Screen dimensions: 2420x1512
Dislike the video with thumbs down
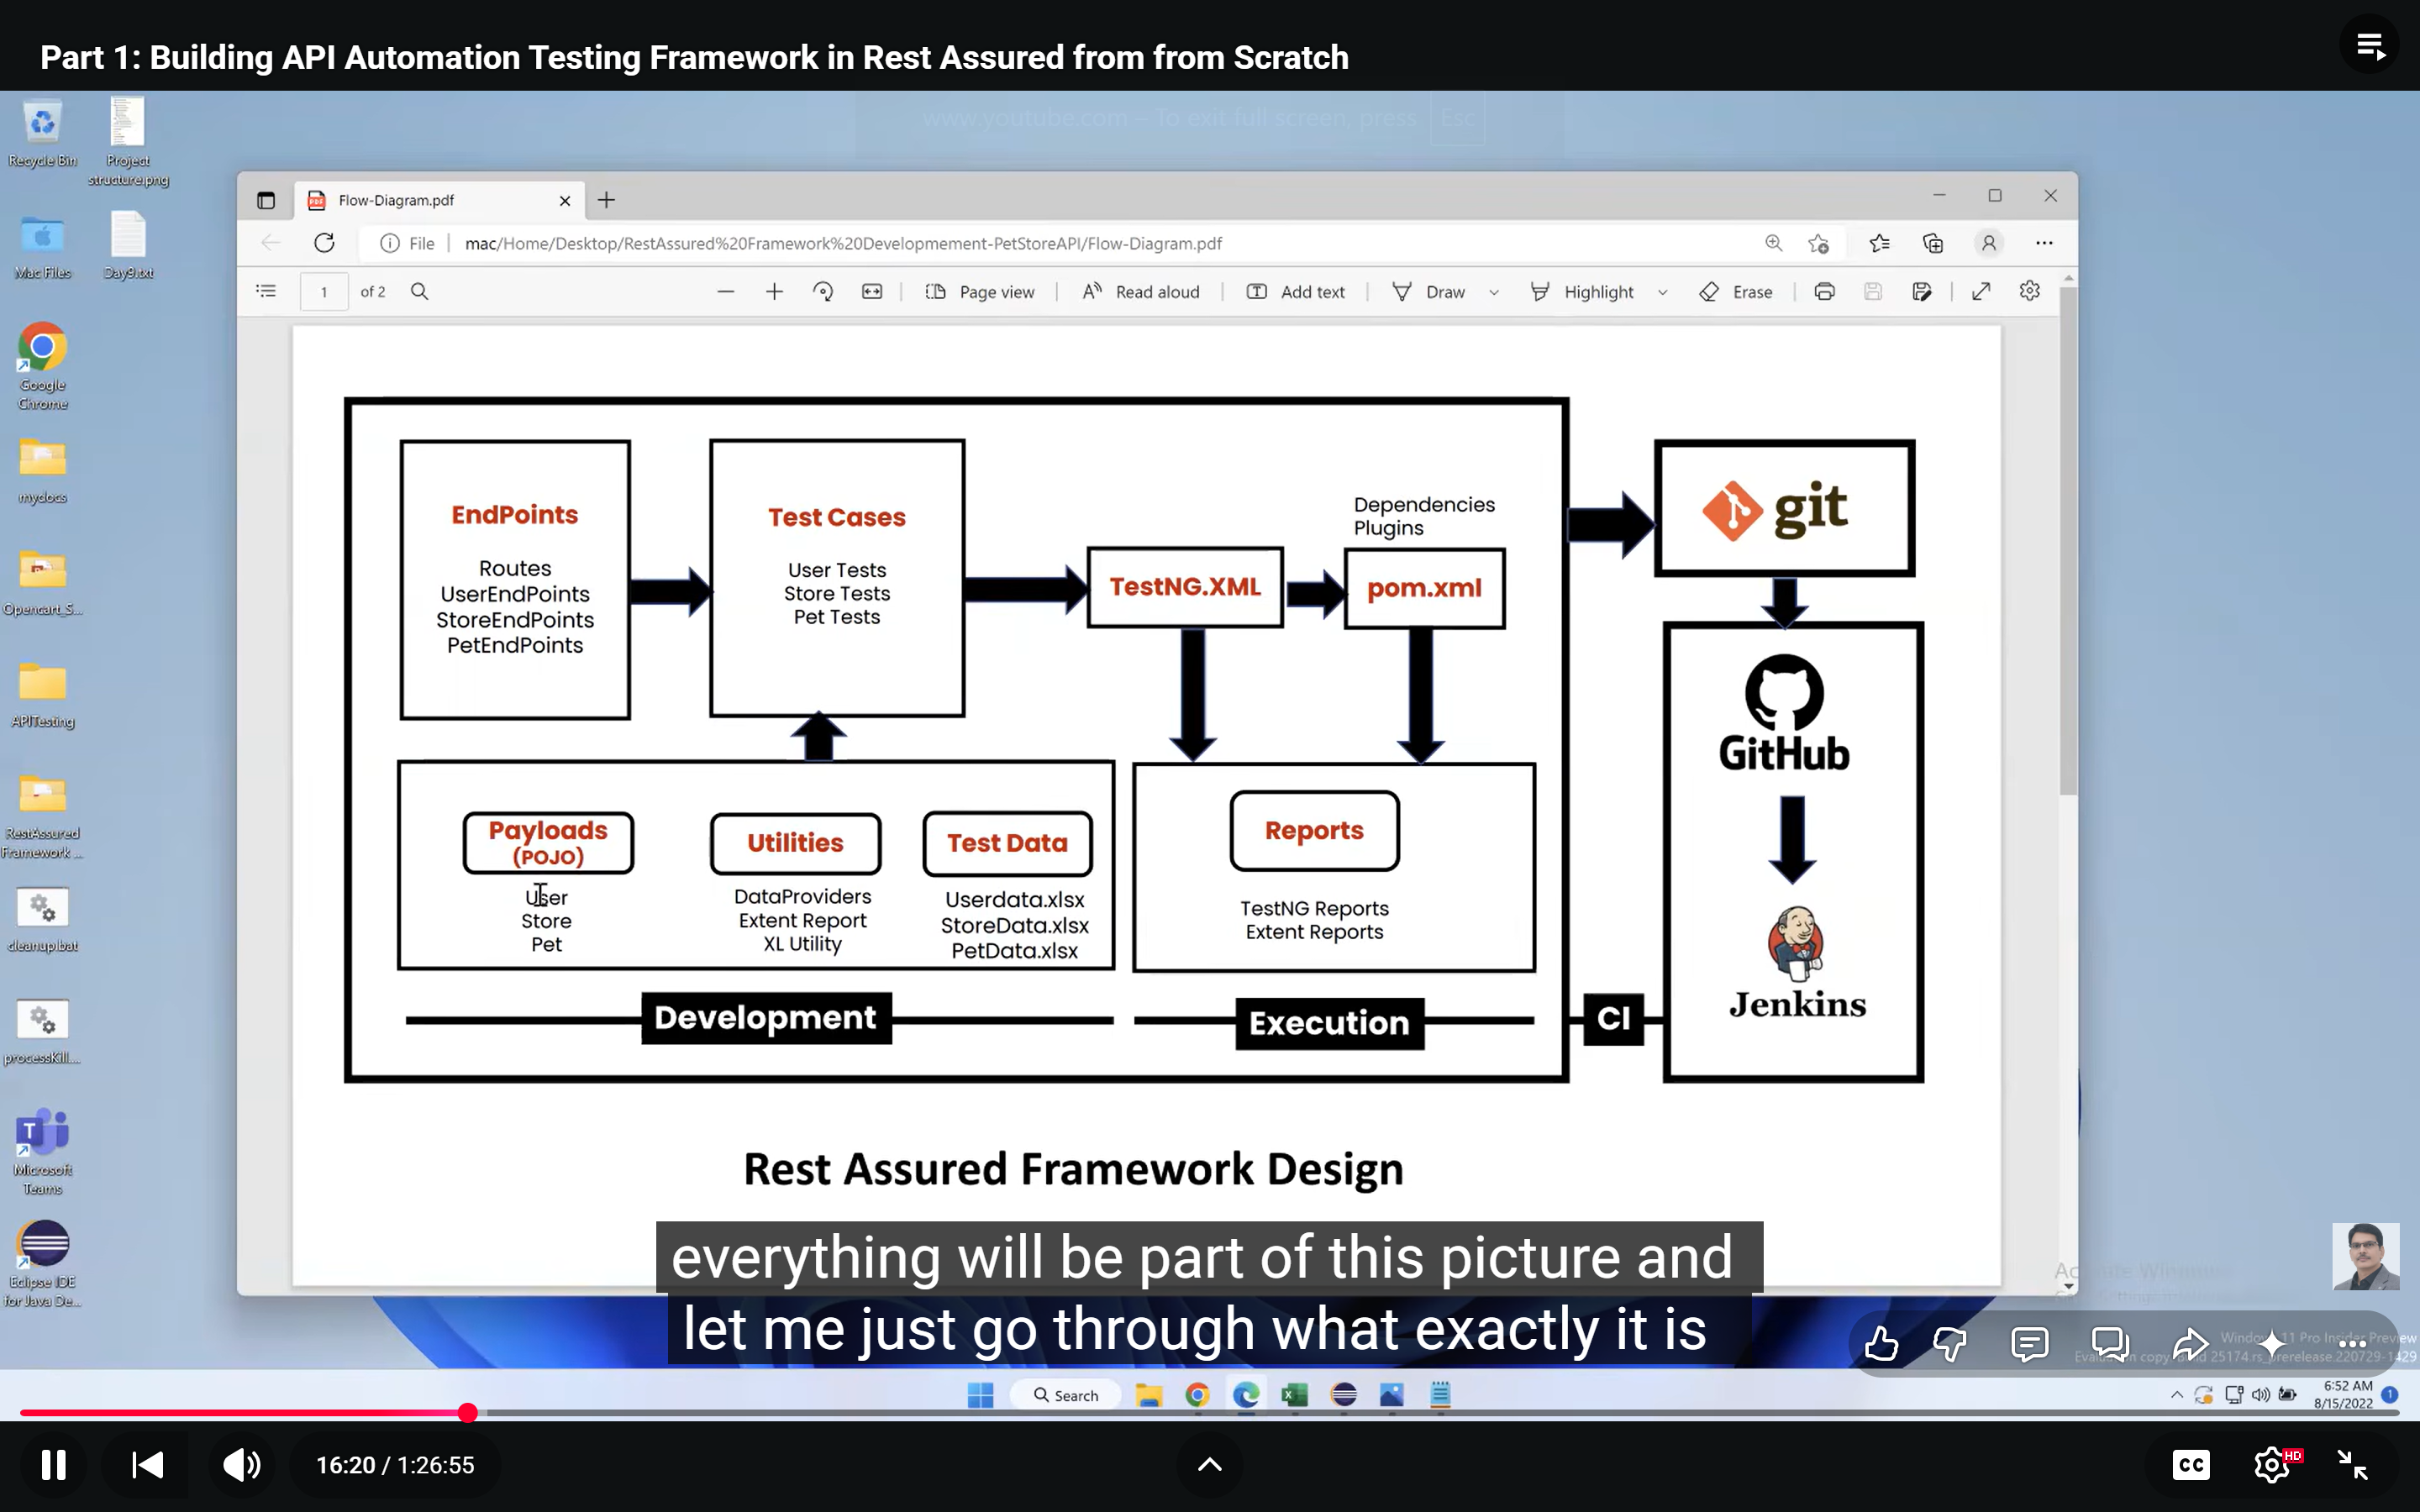[1950, 1343]
